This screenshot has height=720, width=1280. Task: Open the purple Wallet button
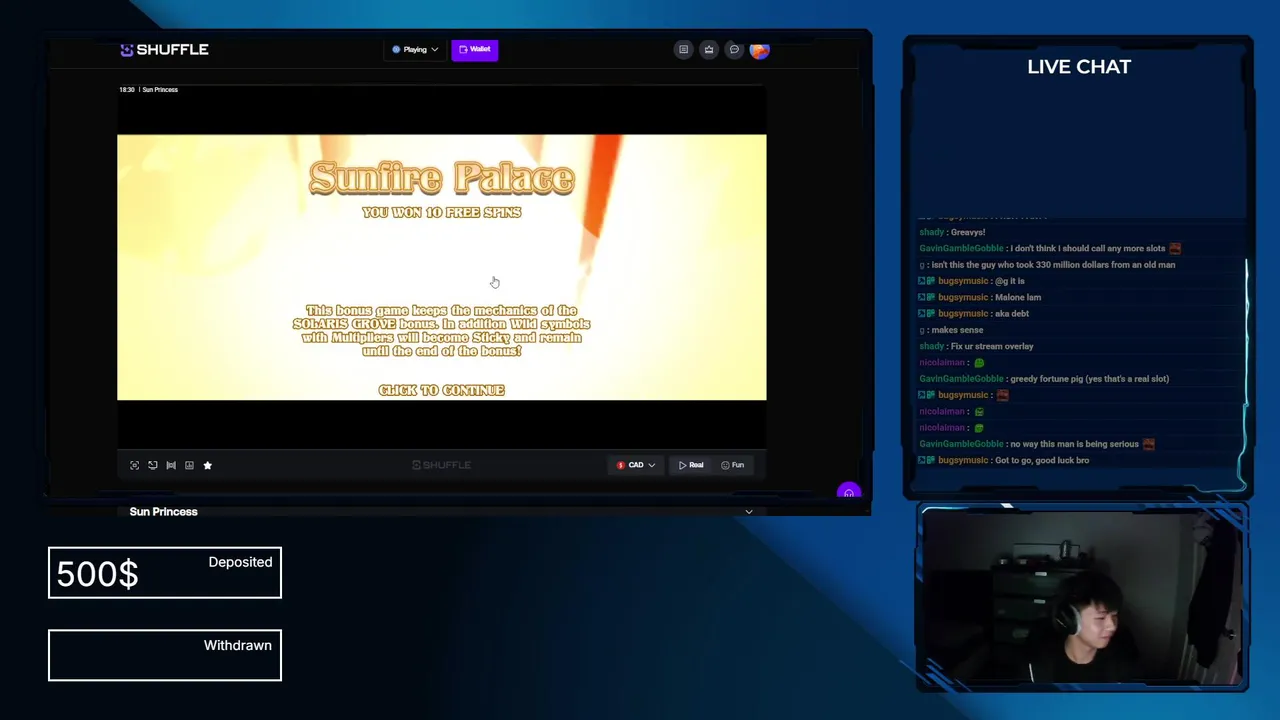click(474, 49)
